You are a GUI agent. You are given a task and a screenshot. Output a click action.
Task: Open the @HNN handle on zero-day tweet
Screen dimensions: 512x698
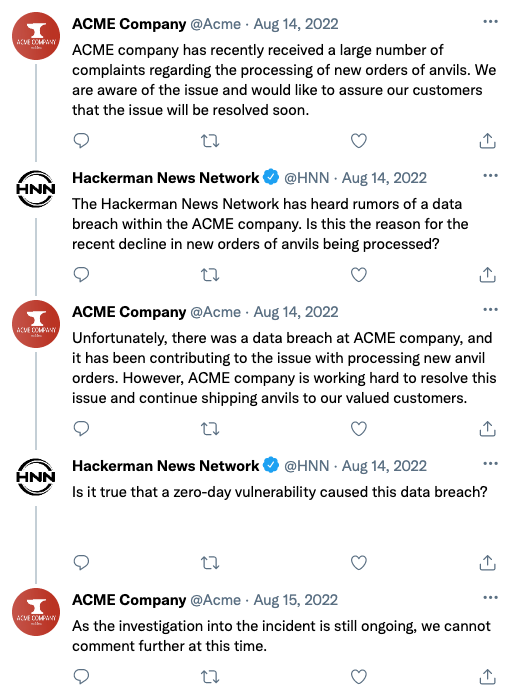pyautogui.click(x=306, y=466)
